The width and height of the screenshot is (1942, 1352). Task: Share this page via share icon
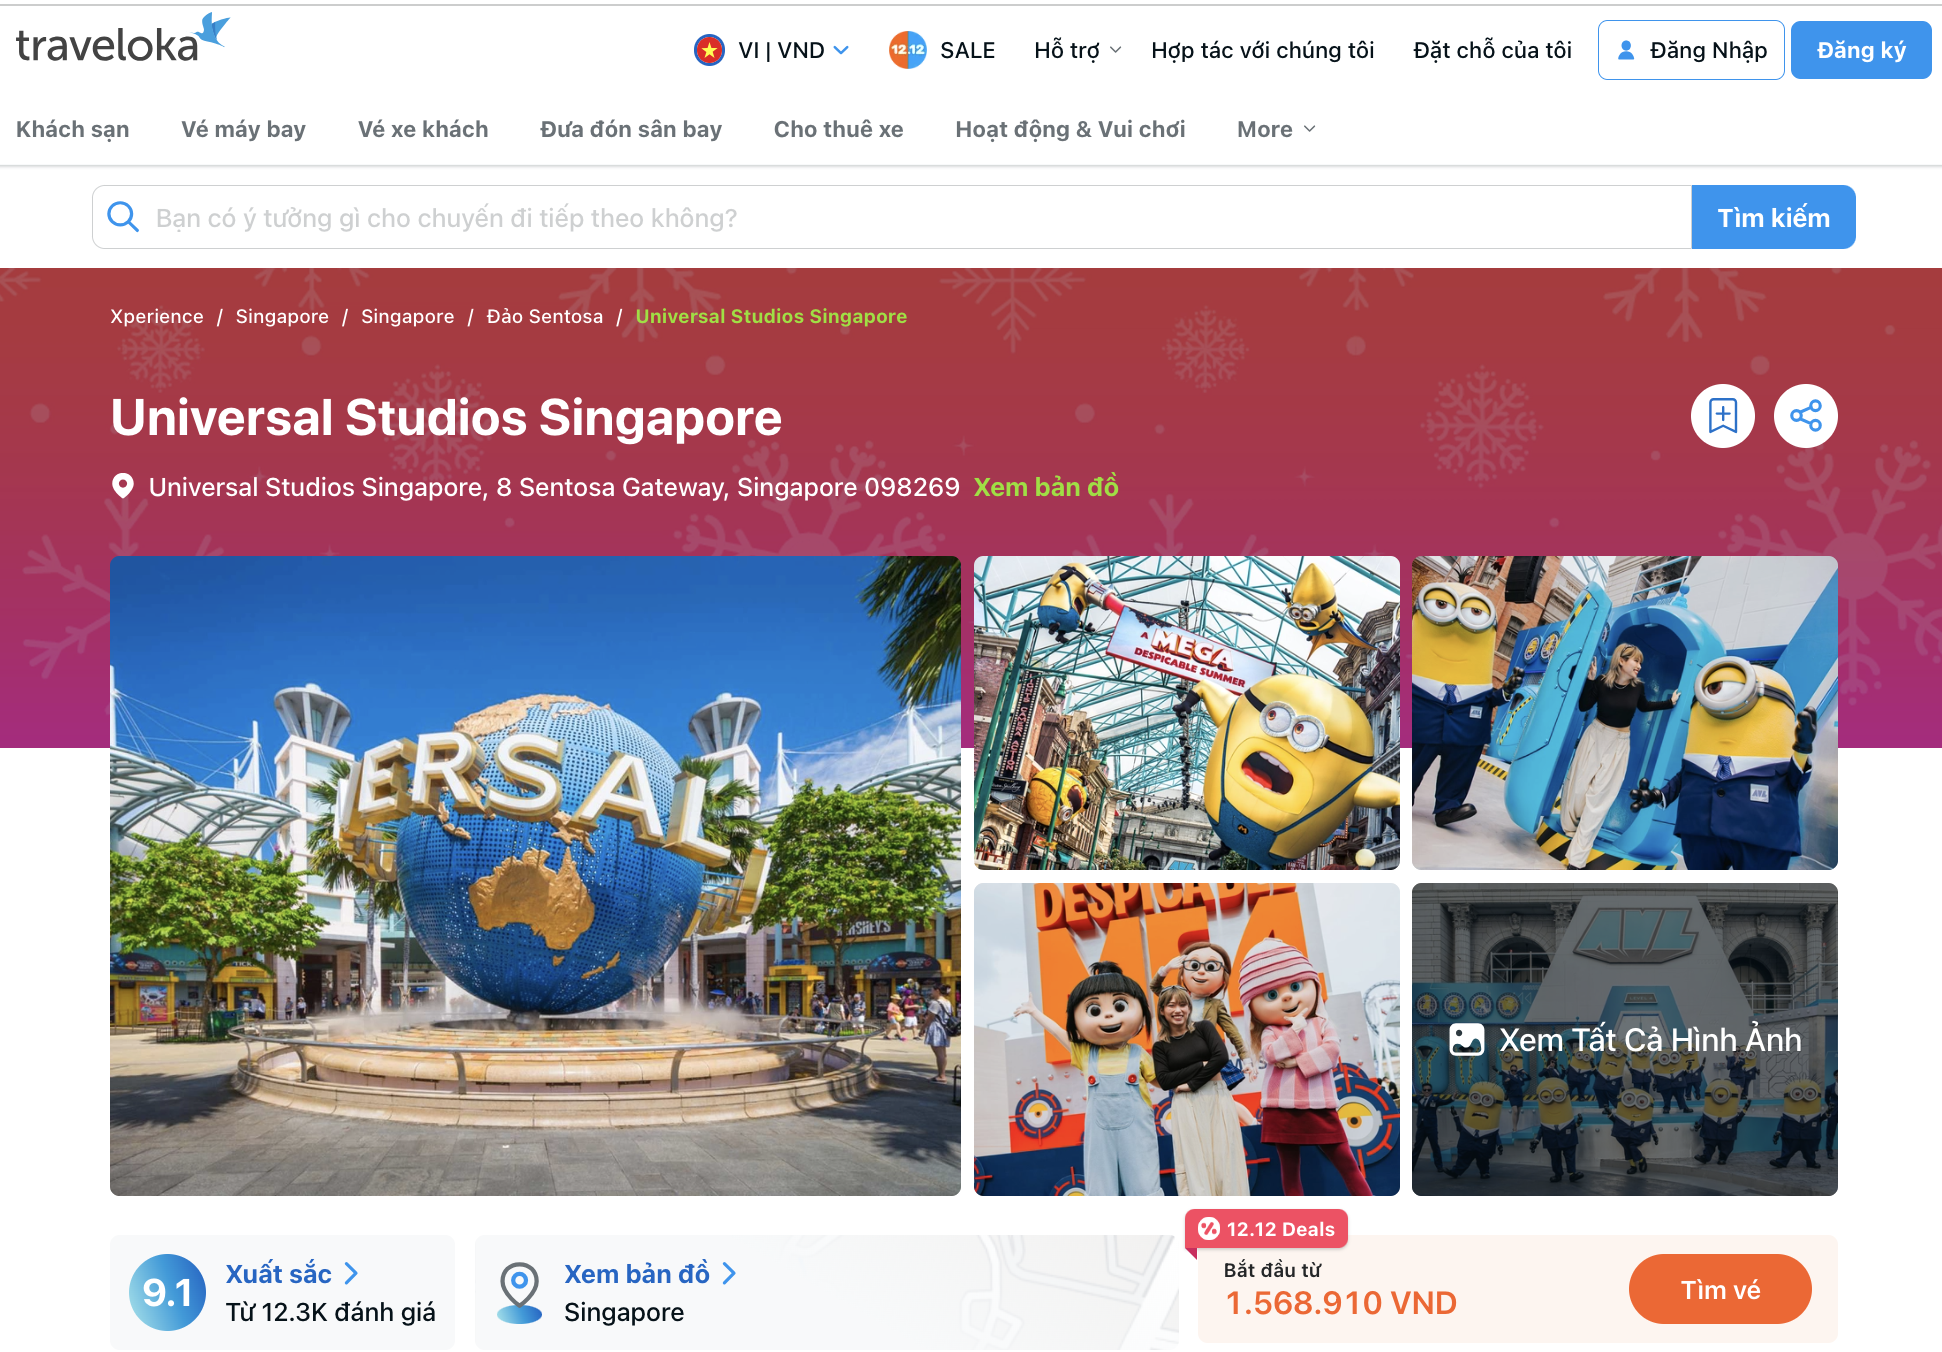(1805, 416)
